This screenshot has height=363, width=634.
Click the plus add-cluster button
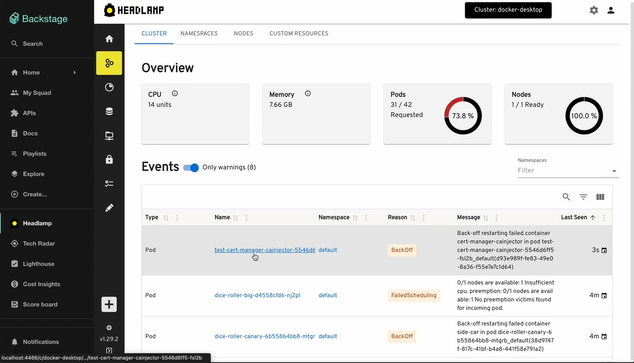tap(109, 304)
